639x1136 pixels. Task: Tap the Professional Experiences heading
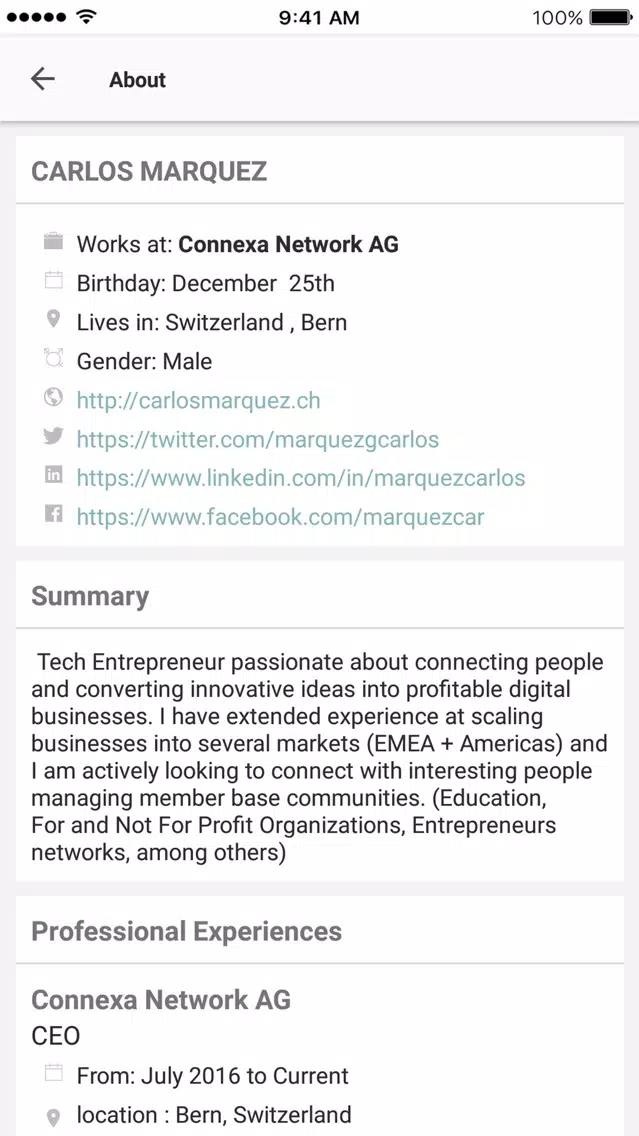click(186, 931)
